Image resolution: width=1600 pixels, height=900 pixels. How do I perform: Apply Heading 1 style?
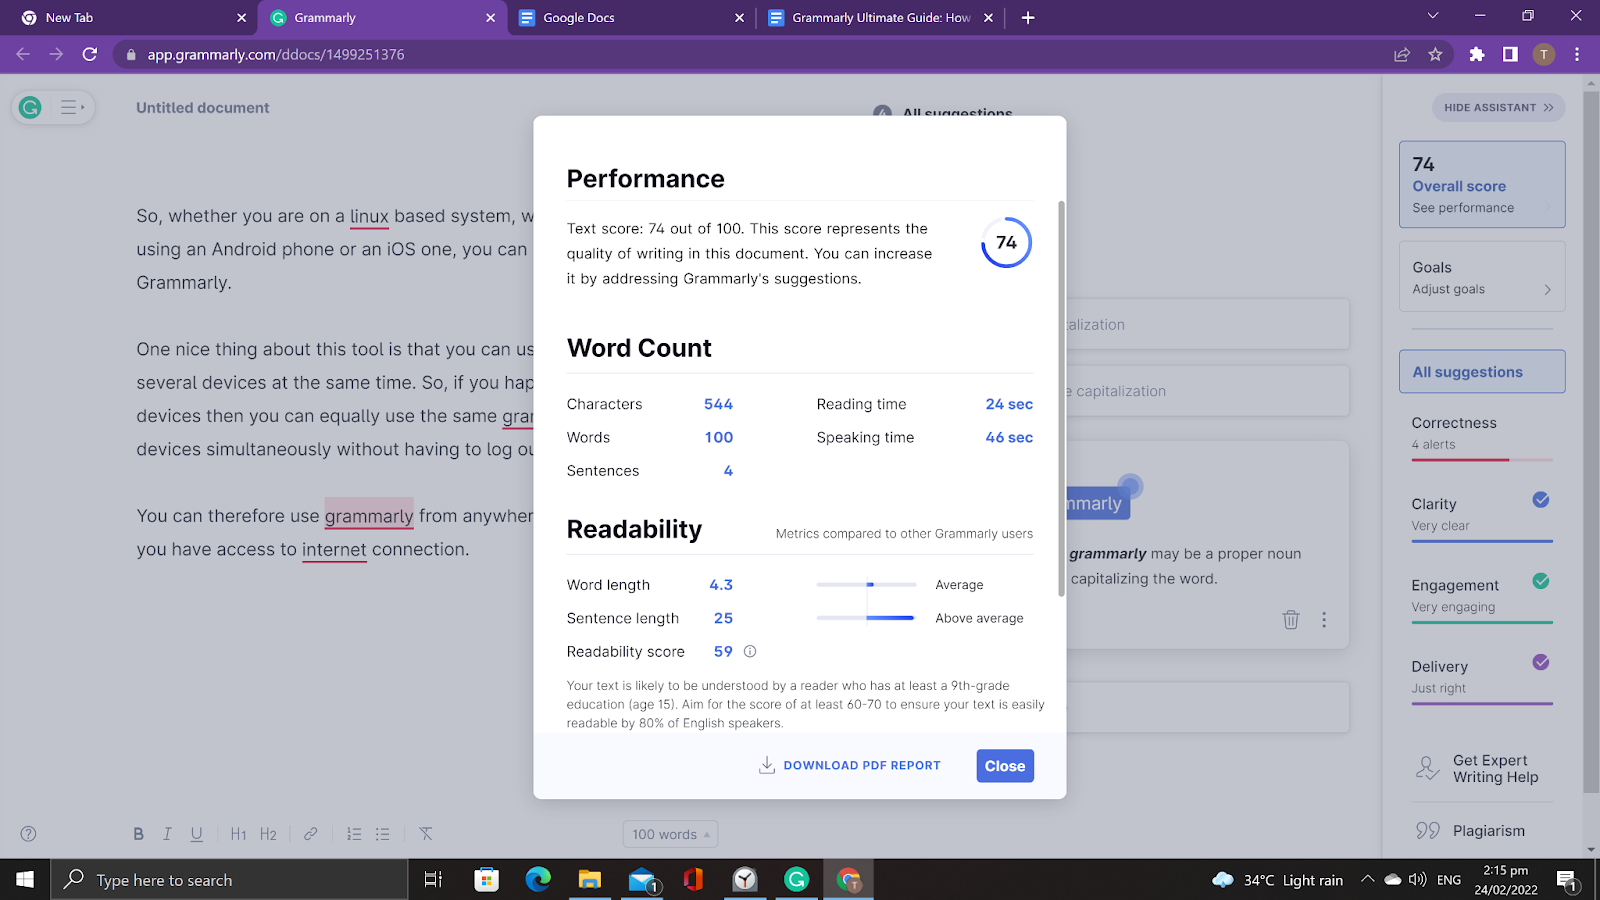(238, 834)
